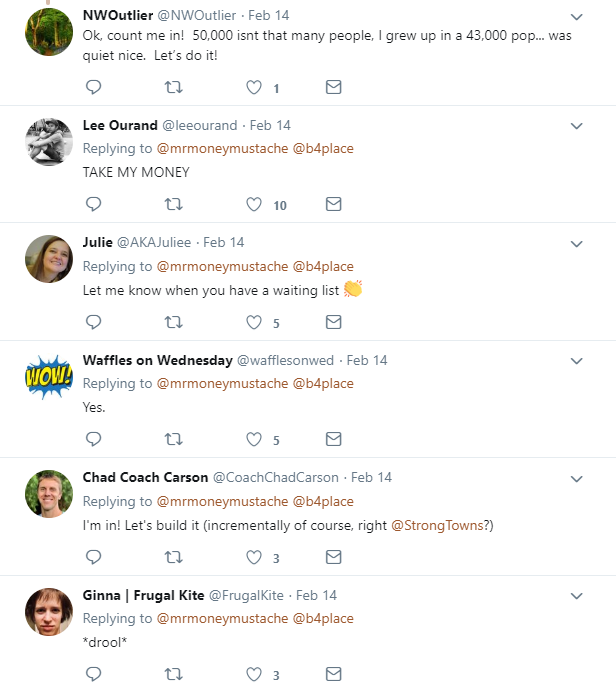Screen dimensions: 616x686
Task: Open Waffles on Wednesday's WOW avatar
Action: click(49, 376)
